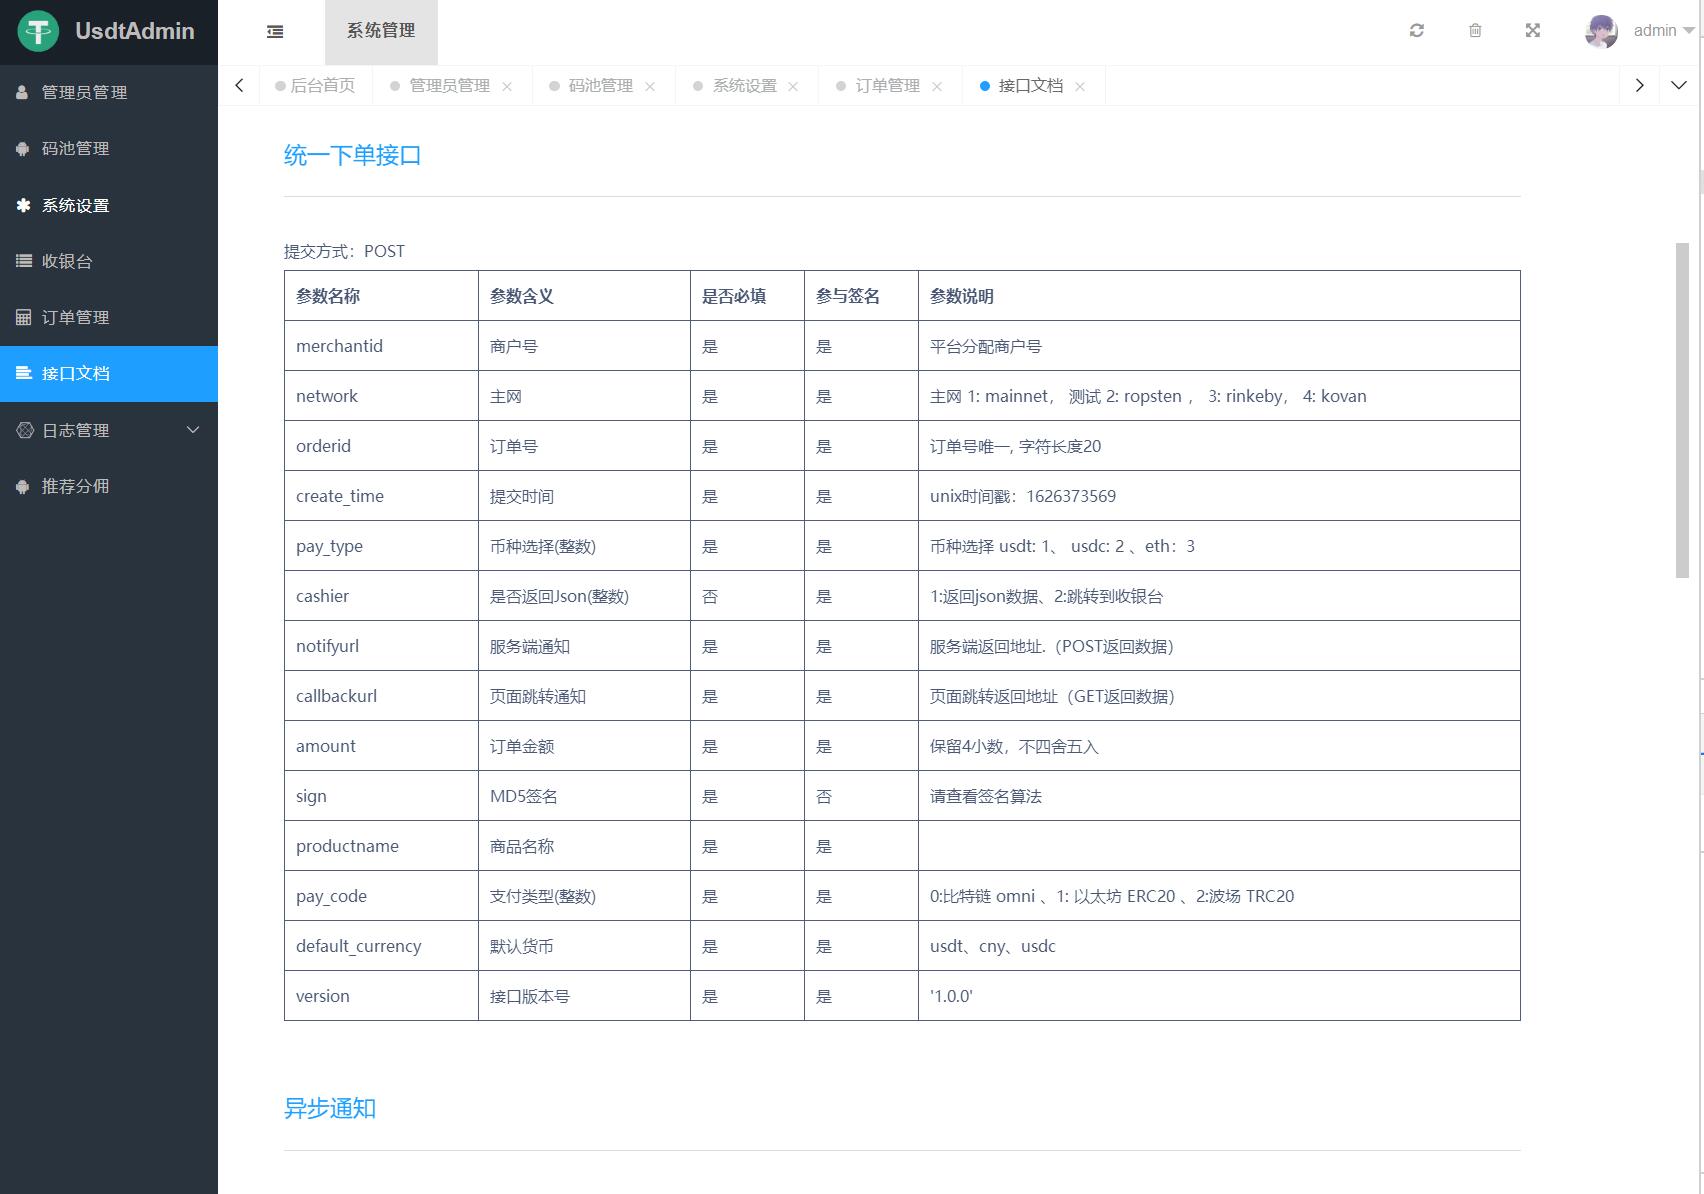Image resolution: width=1704 pixels, height=1194 pixels.
Task: Open the tab list dropdown chevron
Action: pos(1679,85)
